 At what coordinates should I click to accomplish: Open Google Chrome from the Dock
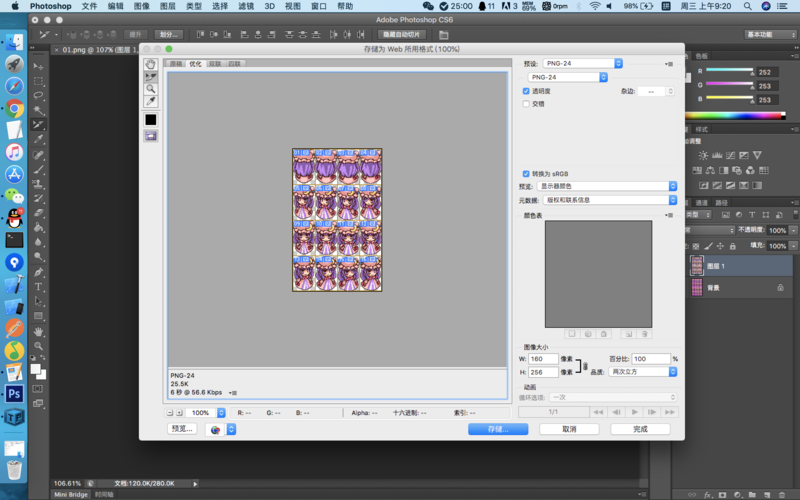tap(14, 108)
